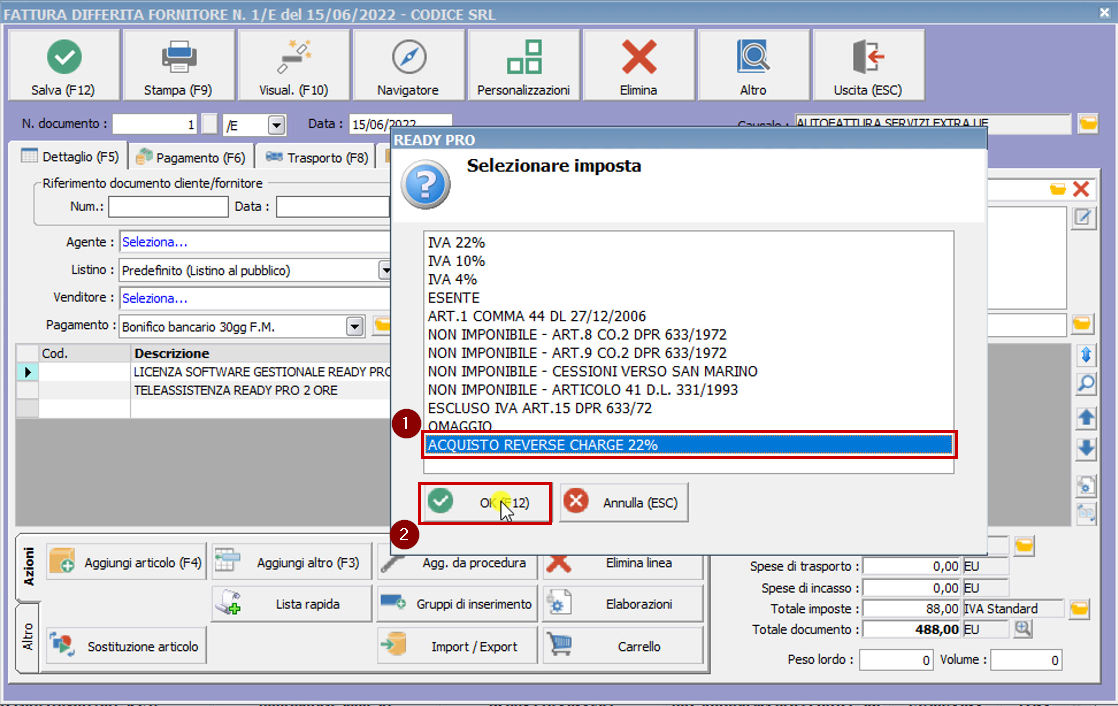Click Aggiungi articolo (F4)
This screenshot has height=706, width=1118.
[x=126, y=563]
